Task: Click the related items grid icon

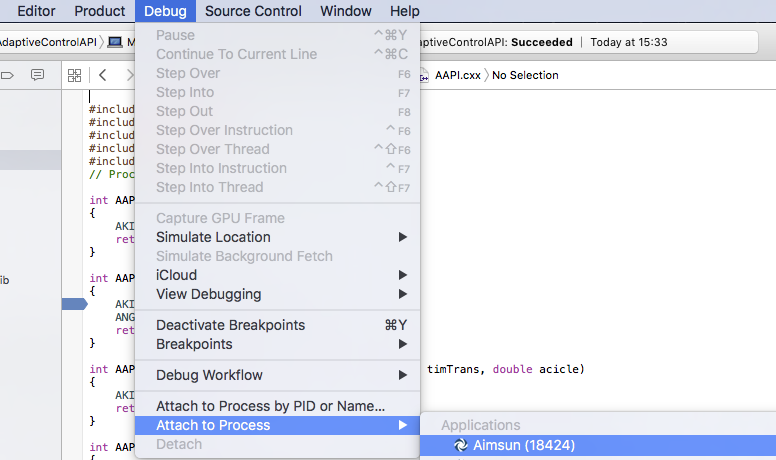Action: click(74, 75)
